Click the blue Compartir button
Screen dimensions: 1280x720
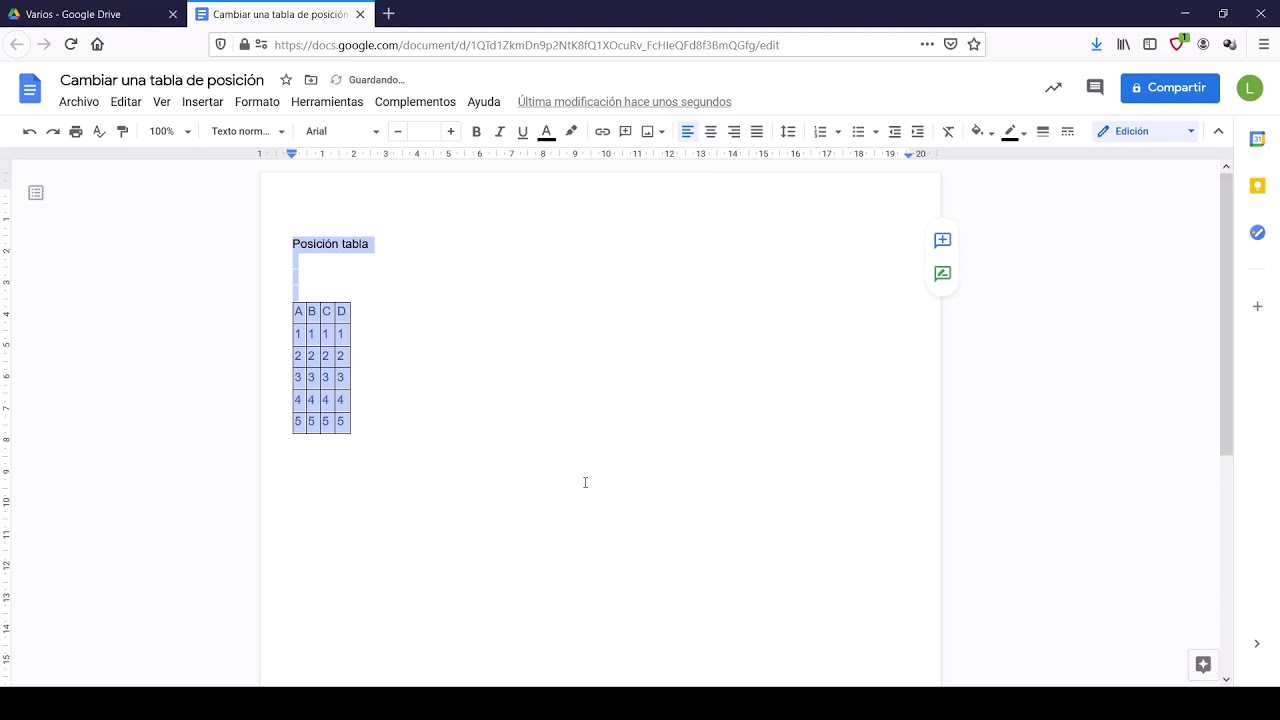1170,88
